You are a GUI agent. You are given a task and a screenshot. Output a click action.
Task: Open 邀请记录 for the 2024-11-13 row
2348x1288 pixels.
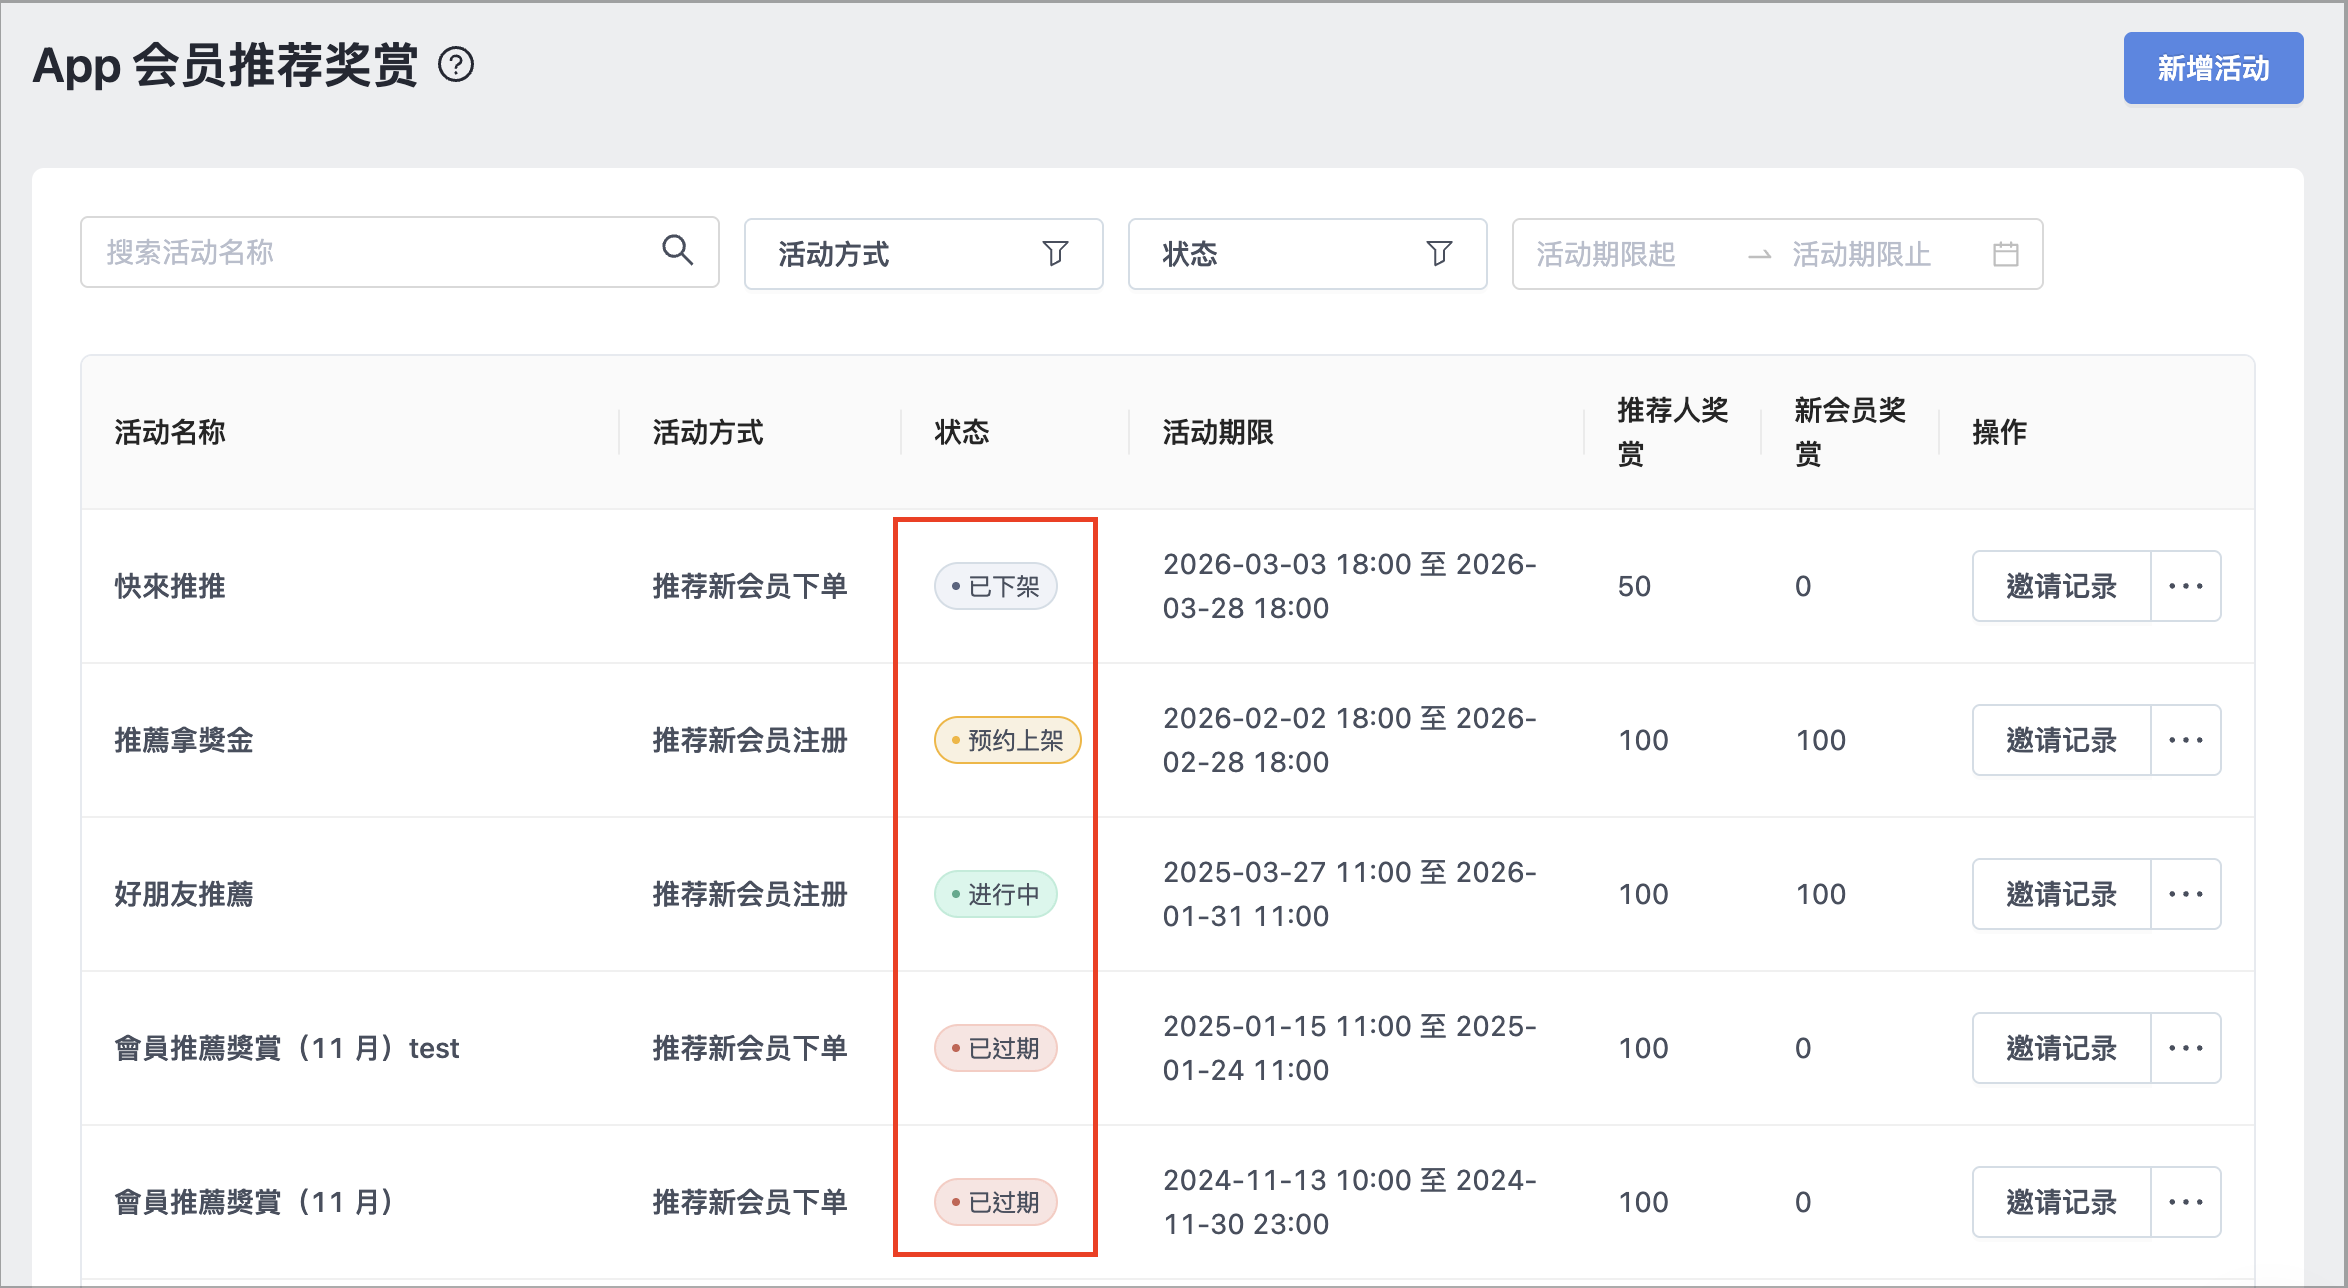(x=2061, y=1202)
